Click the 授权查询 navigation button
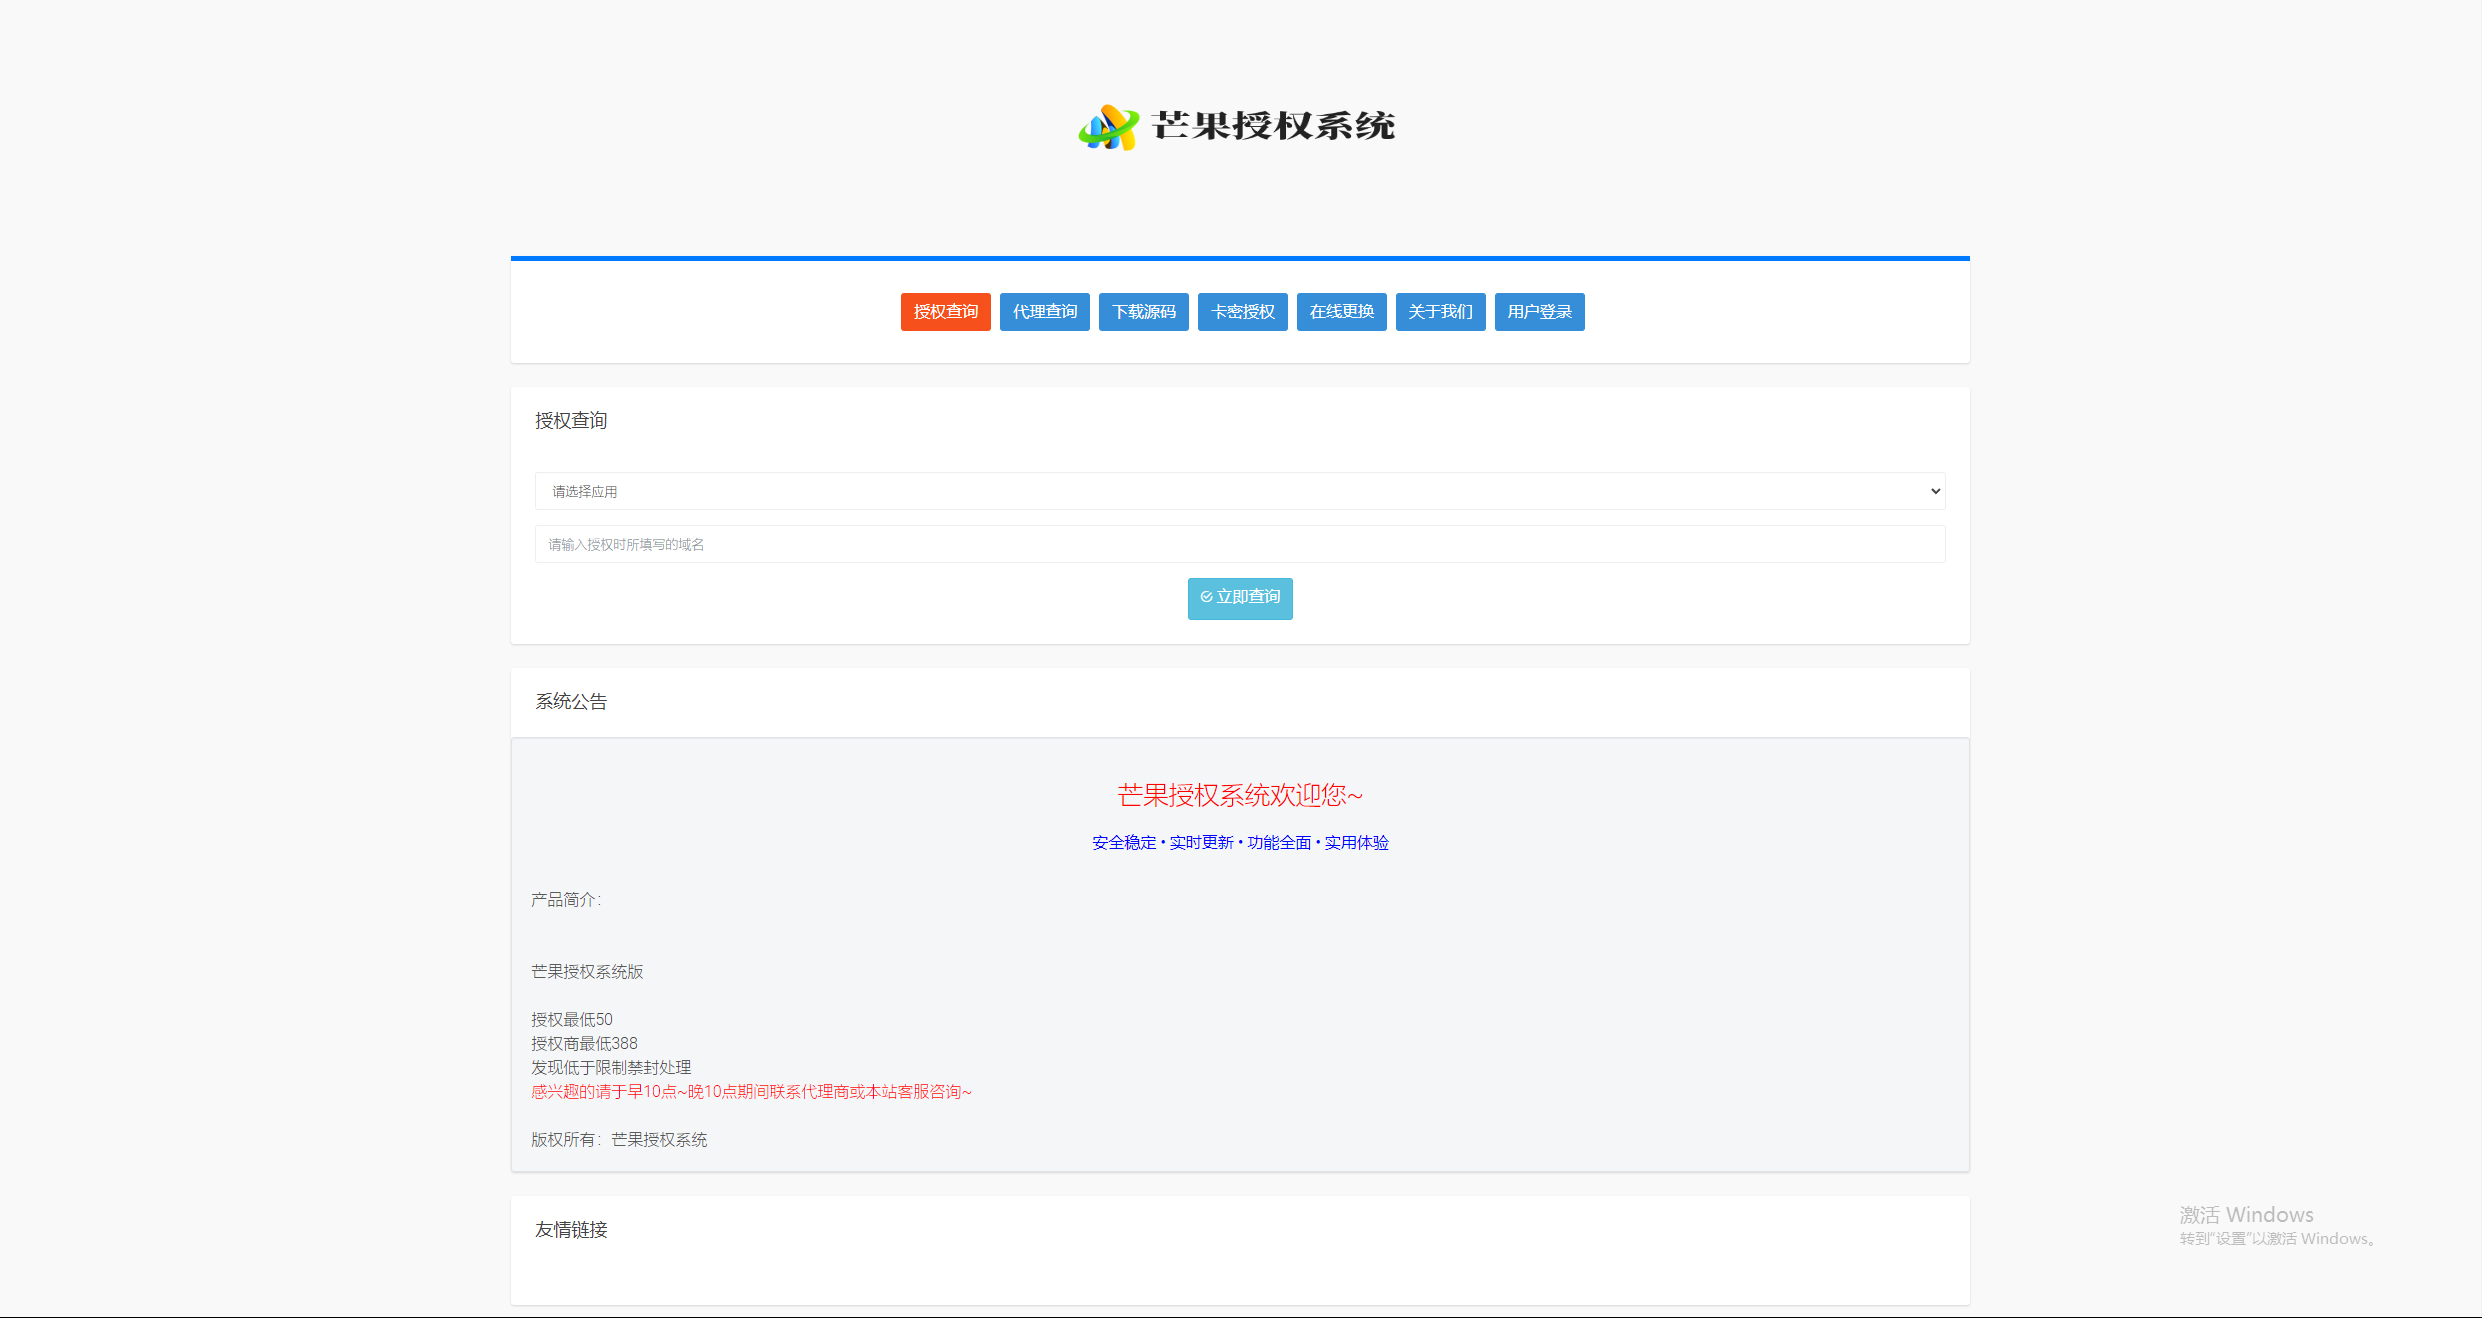This screenshot has width=2482, height=1318. tap(944, 310)
